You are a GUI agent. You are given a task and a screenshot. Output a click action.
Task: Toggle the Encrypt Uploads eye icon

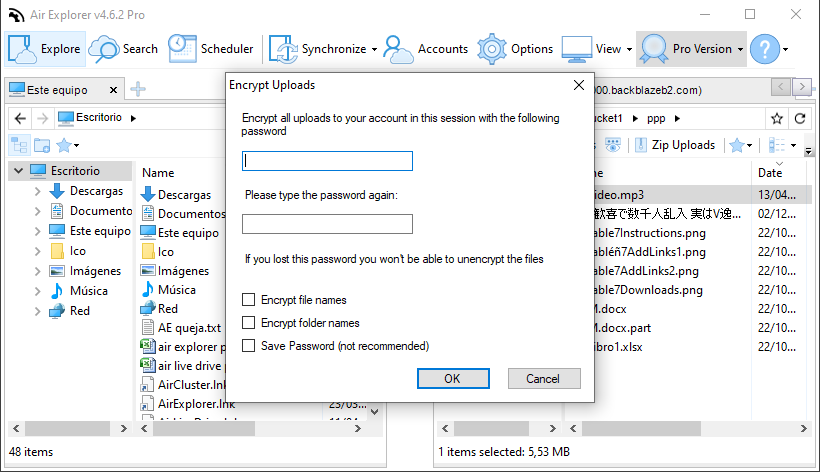click(613, 145)
